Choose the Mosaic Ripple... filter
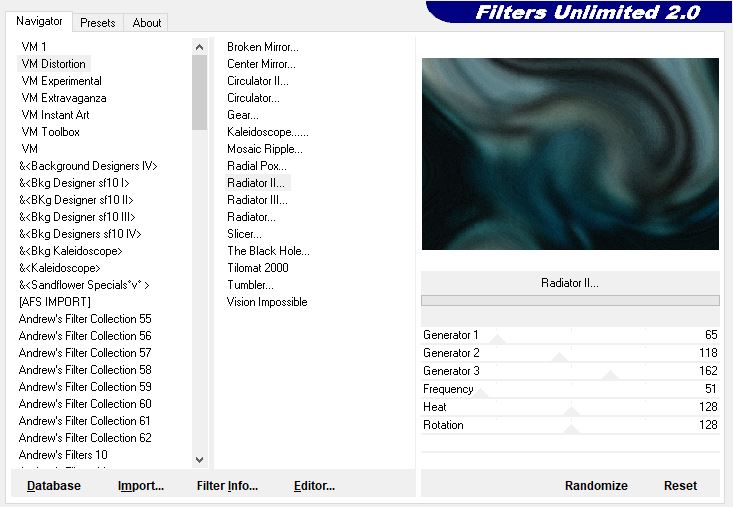Screen dimensions: 733x507 (x=265, y=149)
